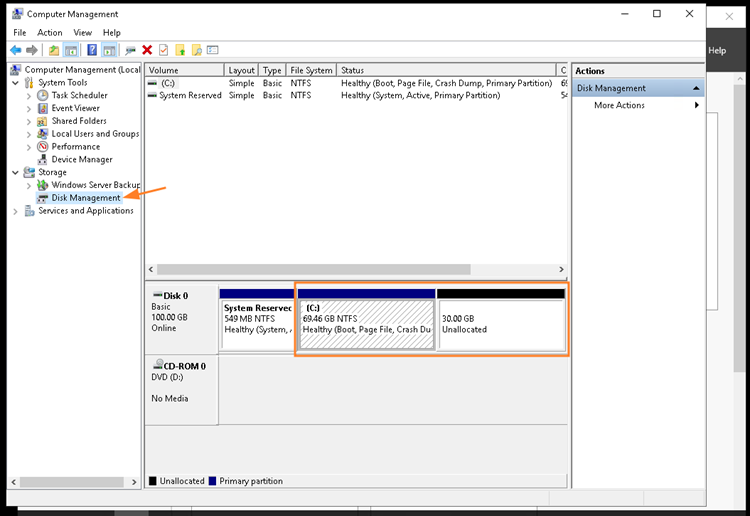Click the checkmark document properties icon
The height and width of the screenshot is (516, 750).
point(164,50)
